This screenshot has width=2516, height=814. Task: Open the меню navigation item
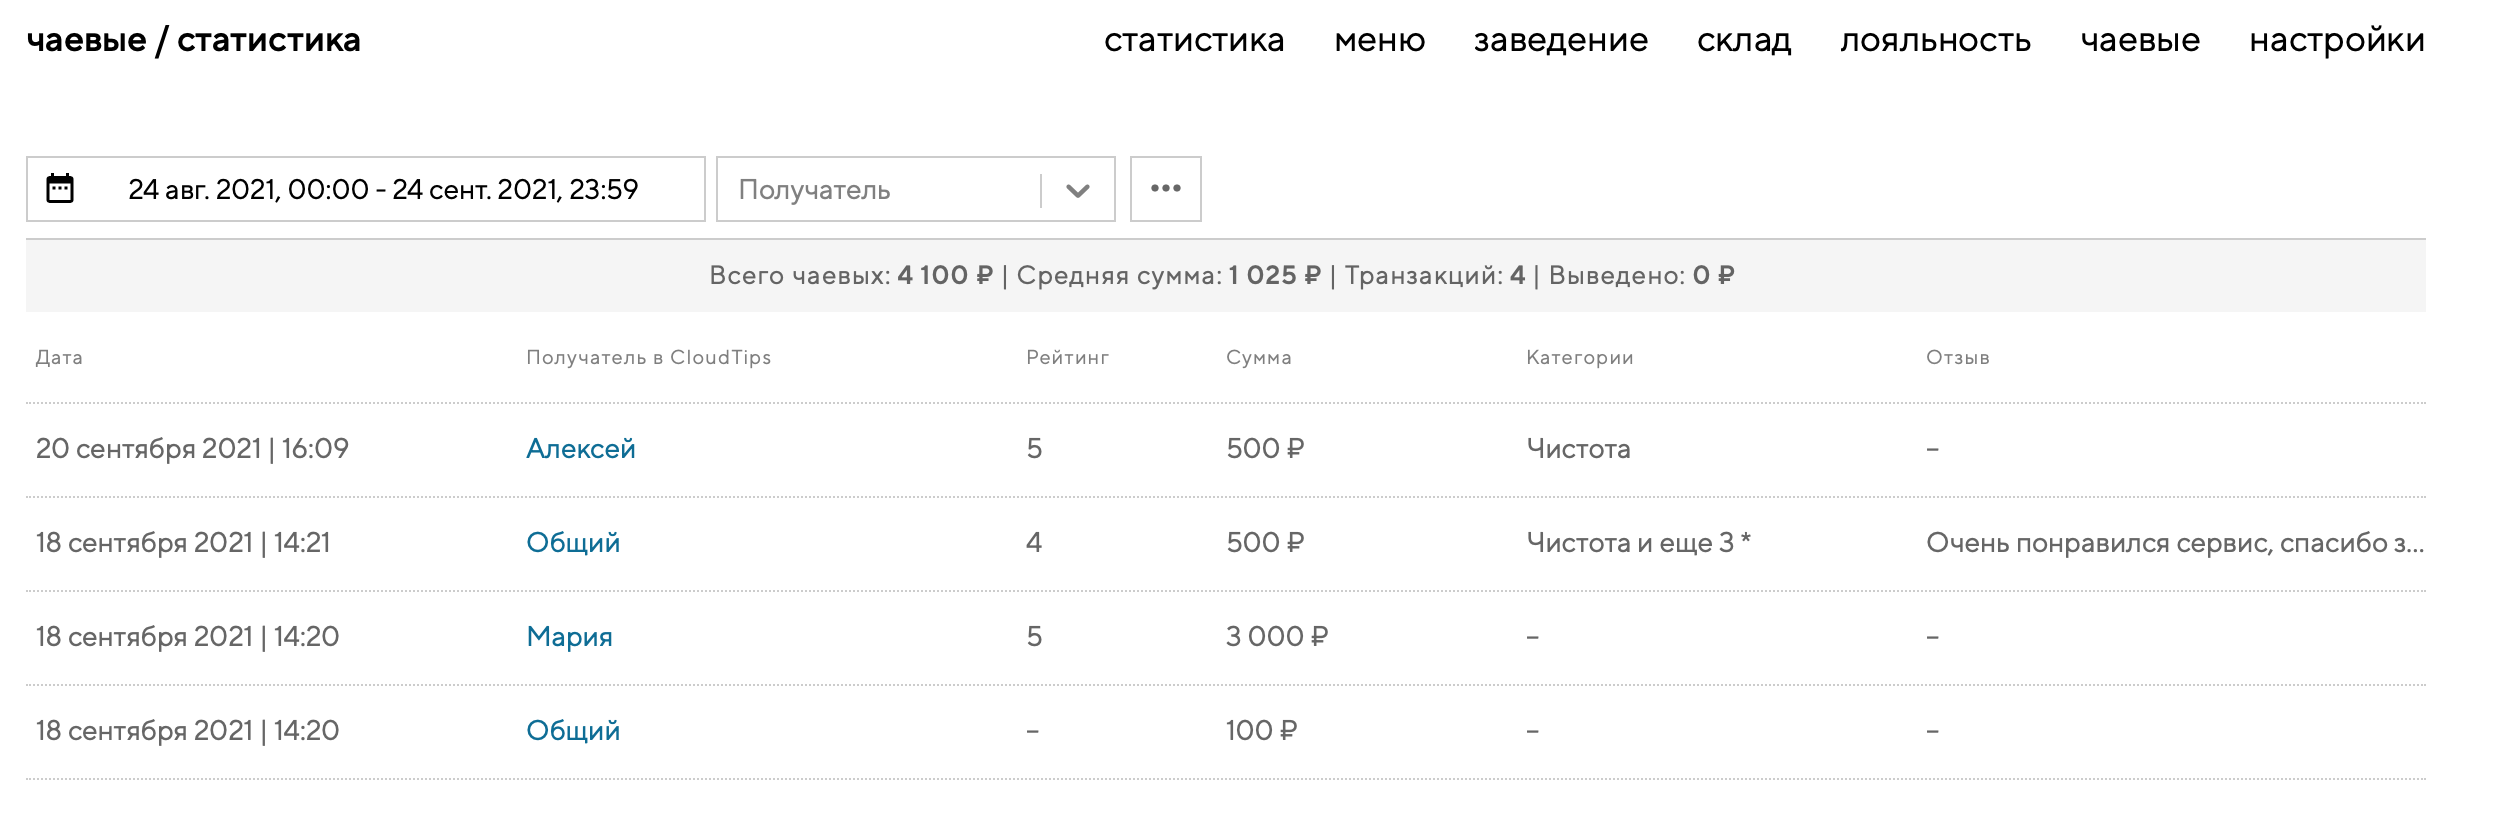1379,40
